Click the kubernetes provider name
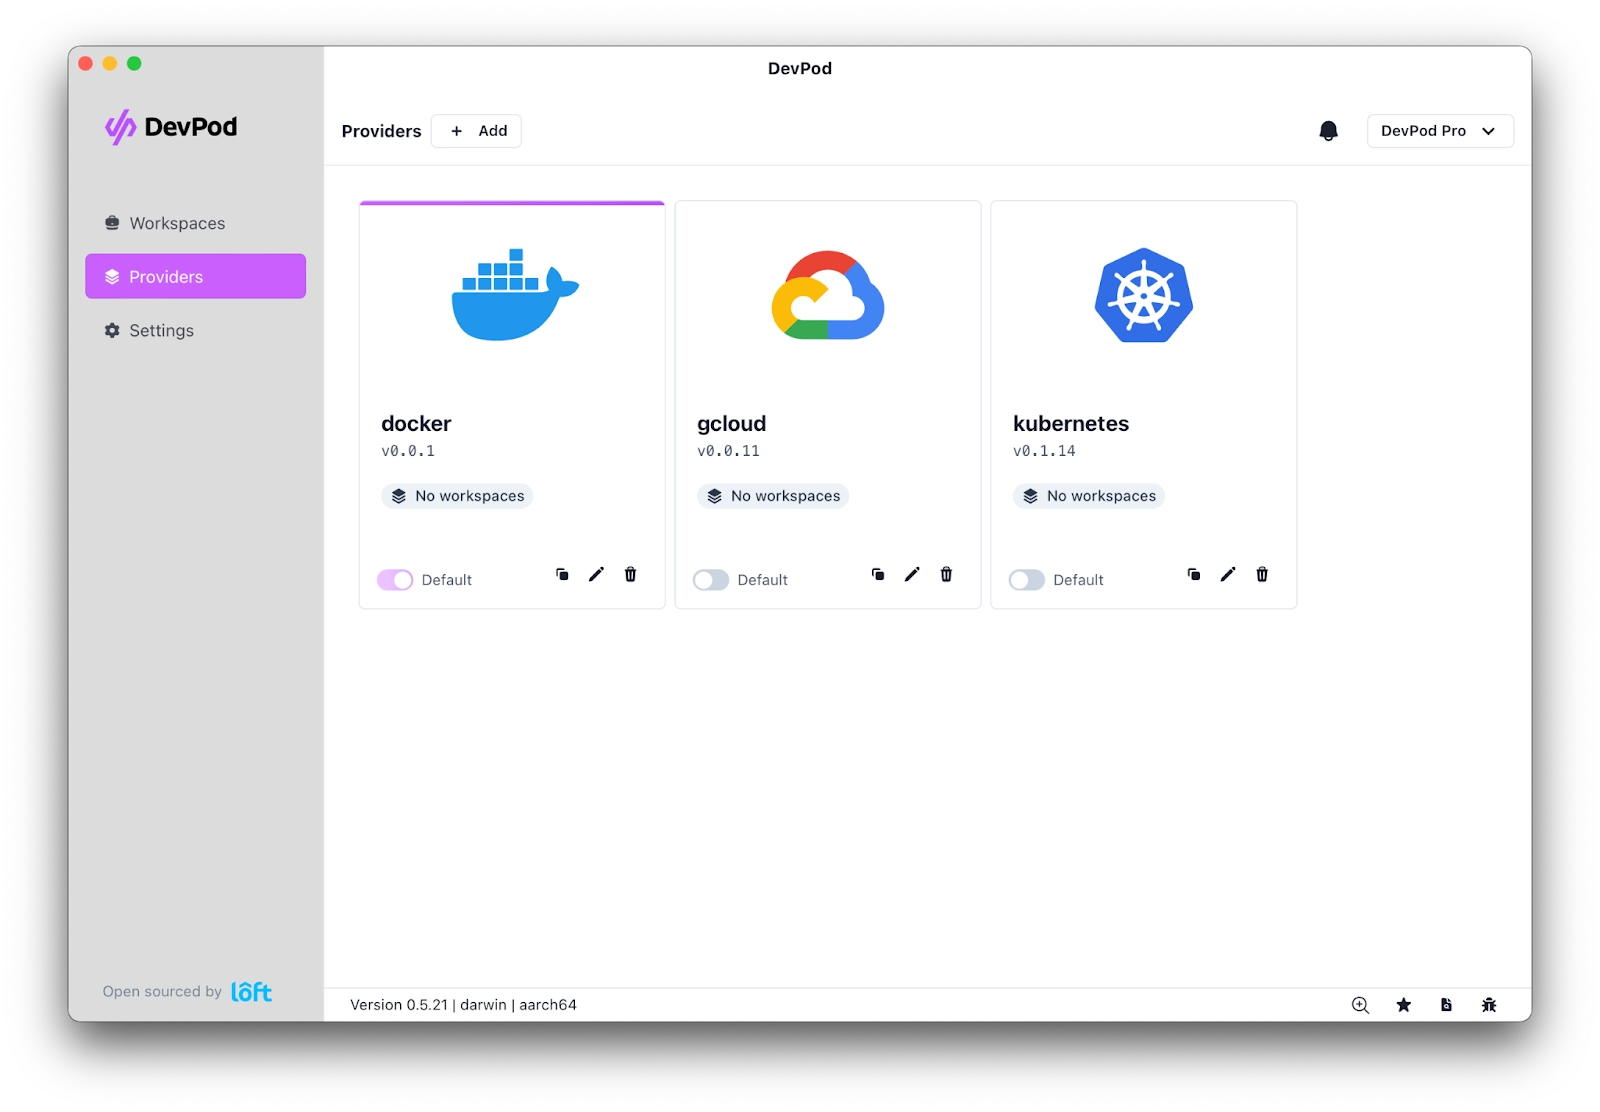This screenshot has height=1112, width=1600. 1071,424
